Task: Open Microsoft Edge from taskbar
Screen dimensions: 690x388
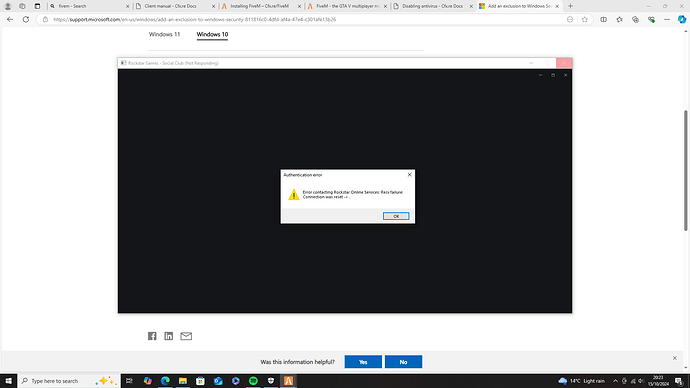Action: [x=165, y=381]
